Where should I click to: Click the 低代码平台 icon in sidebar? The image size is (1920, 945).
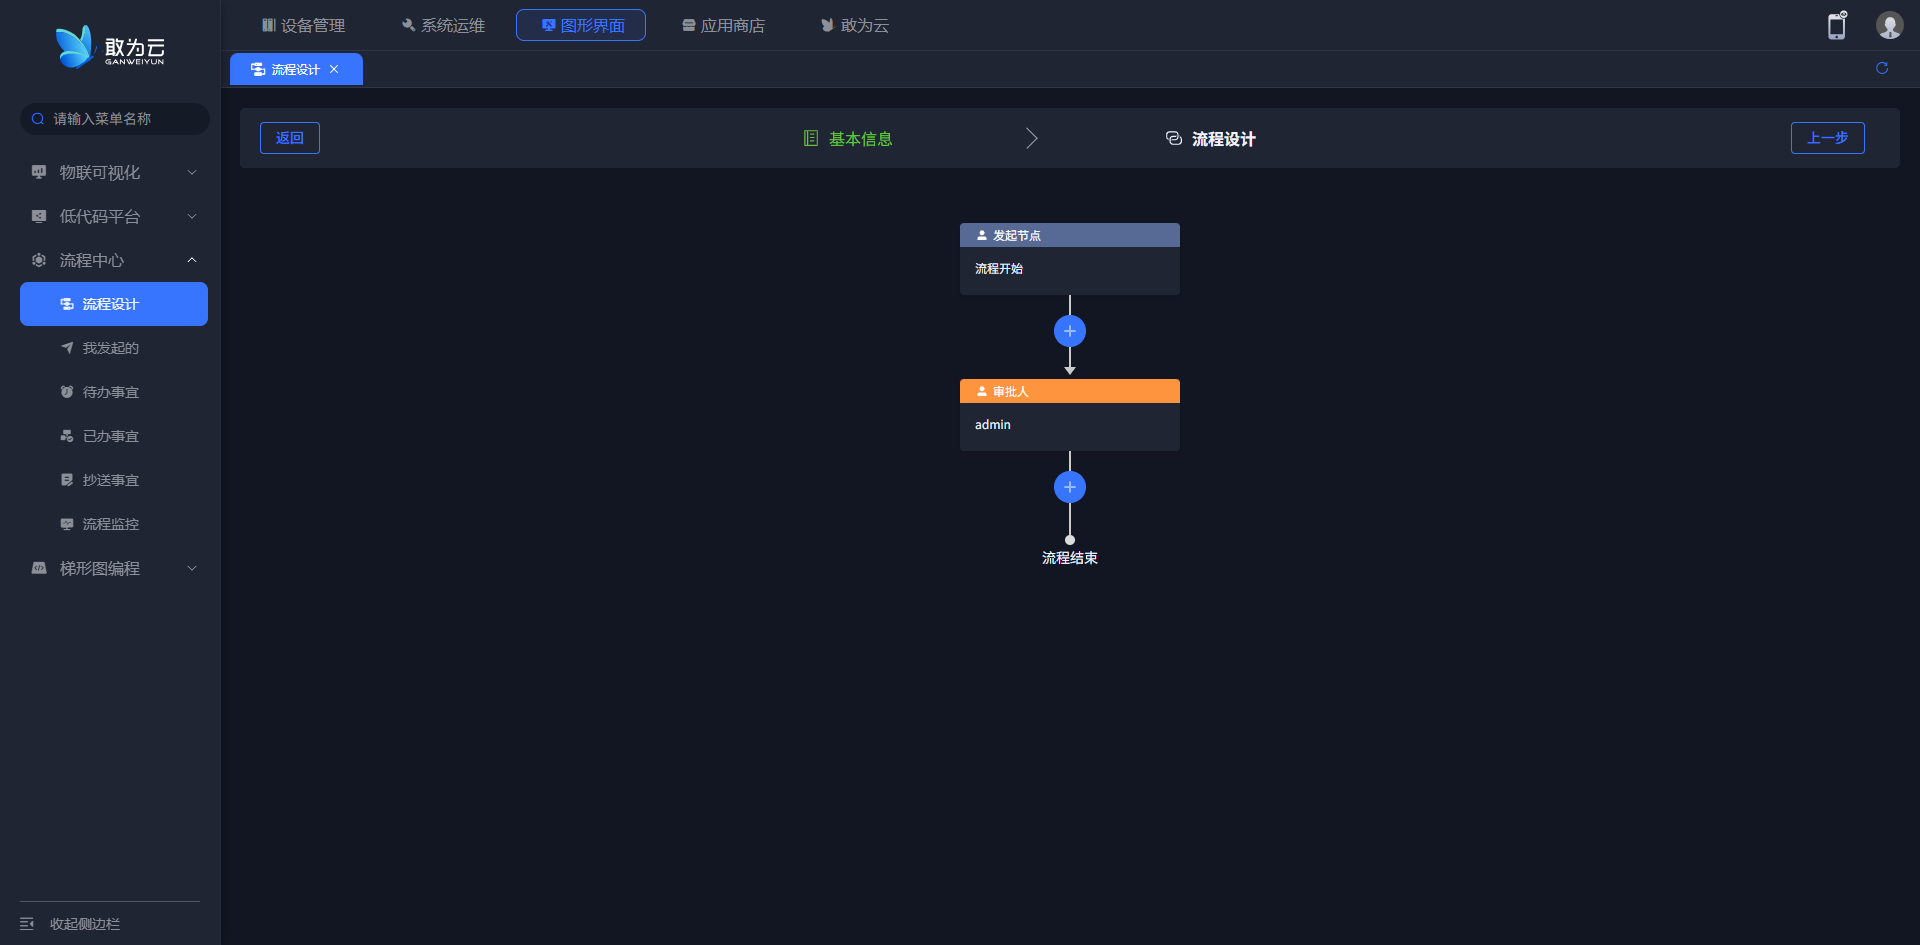[x=39, y=216]
